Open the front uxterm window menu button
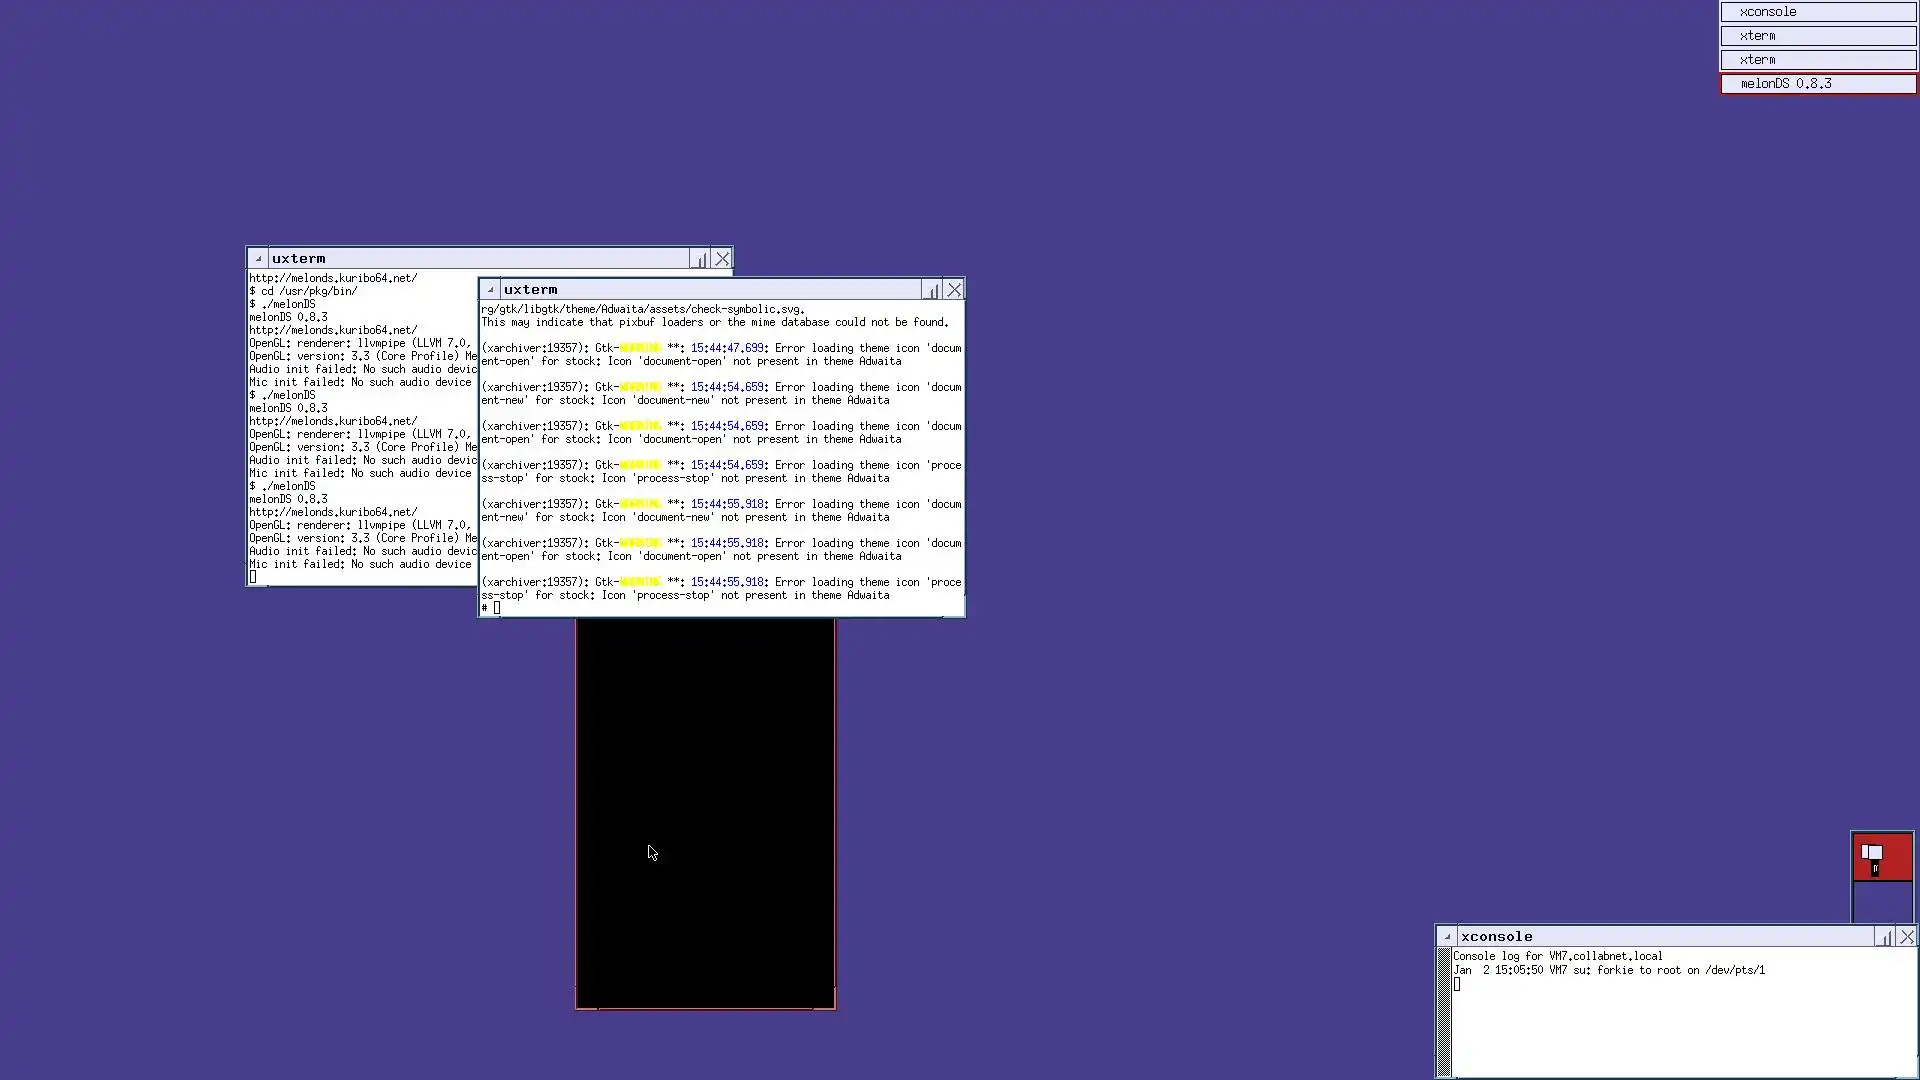 tap(490, 290)
